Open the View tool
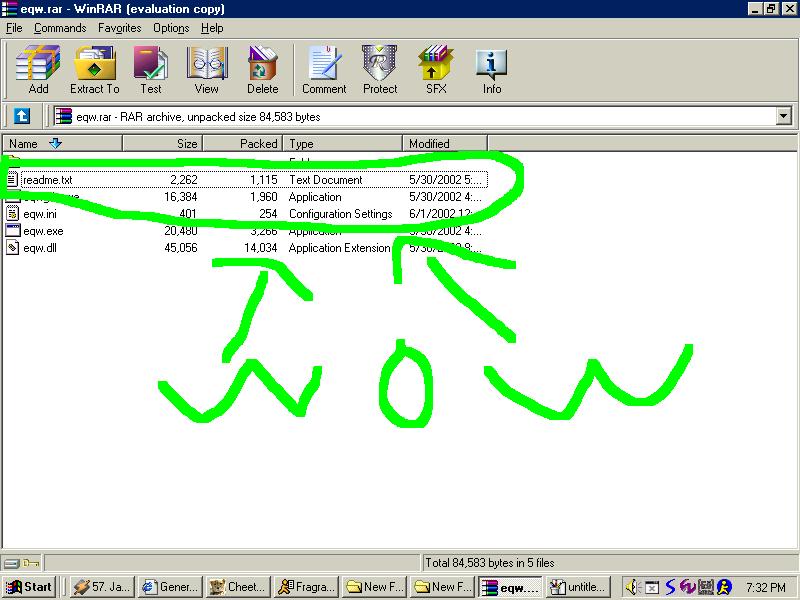The width and height of the screenshot is (800, 600). click(x=207, y=69)
